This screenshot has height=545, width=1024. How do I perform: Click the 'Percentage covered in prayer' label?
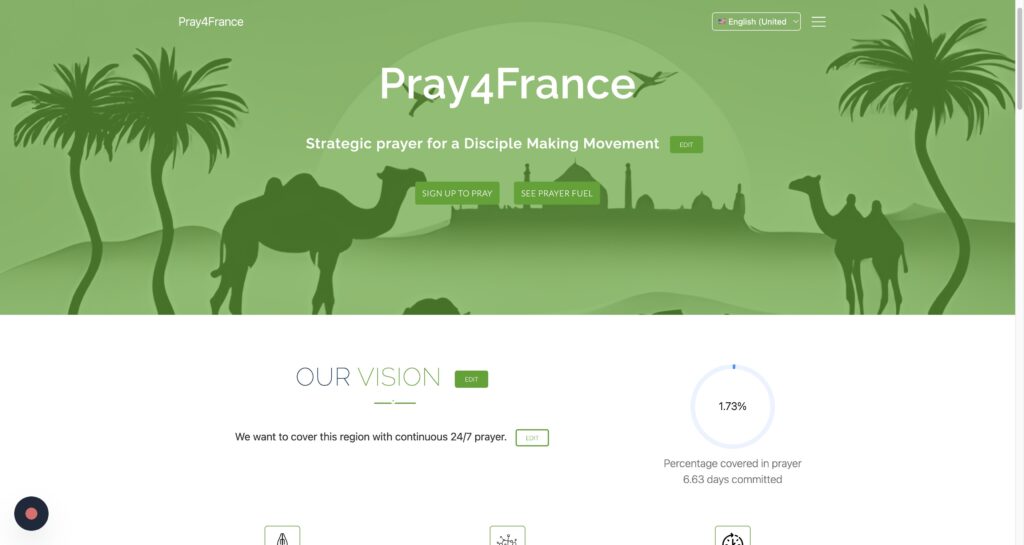point(733,463)
